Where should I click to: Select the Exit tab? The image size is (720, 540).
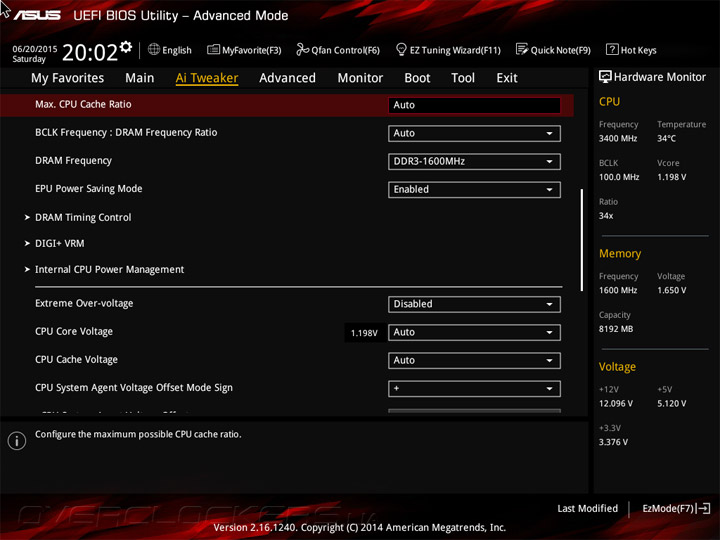click(507, 78)
